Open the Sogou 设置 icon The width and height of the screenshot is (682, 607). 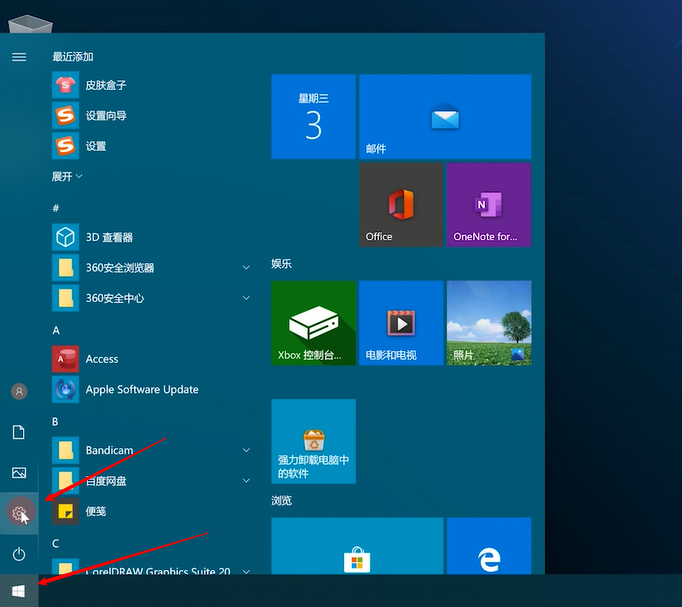[x=65, y=146]
